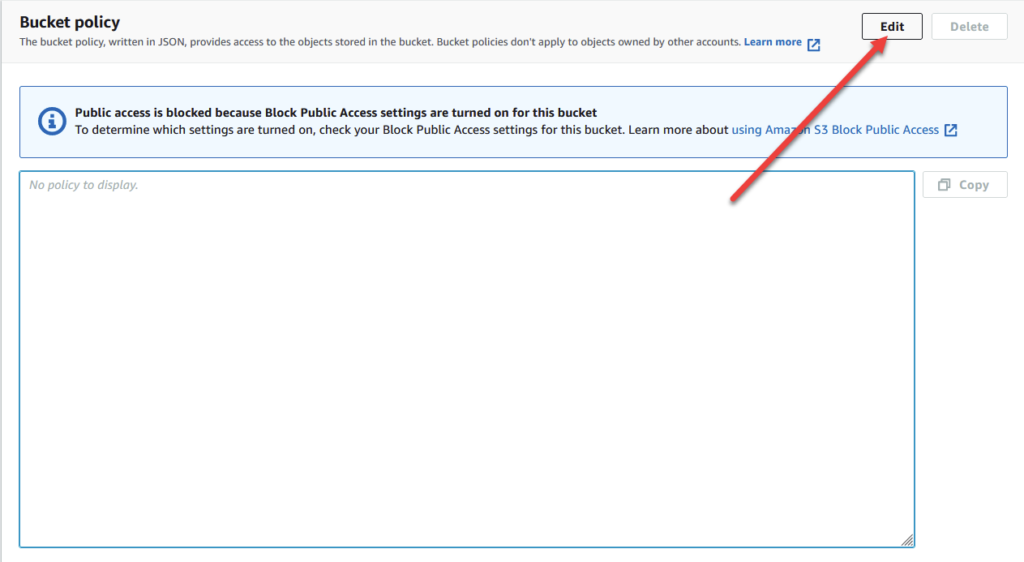Click external link icon beside Learn more

click(x=814, y=44)
